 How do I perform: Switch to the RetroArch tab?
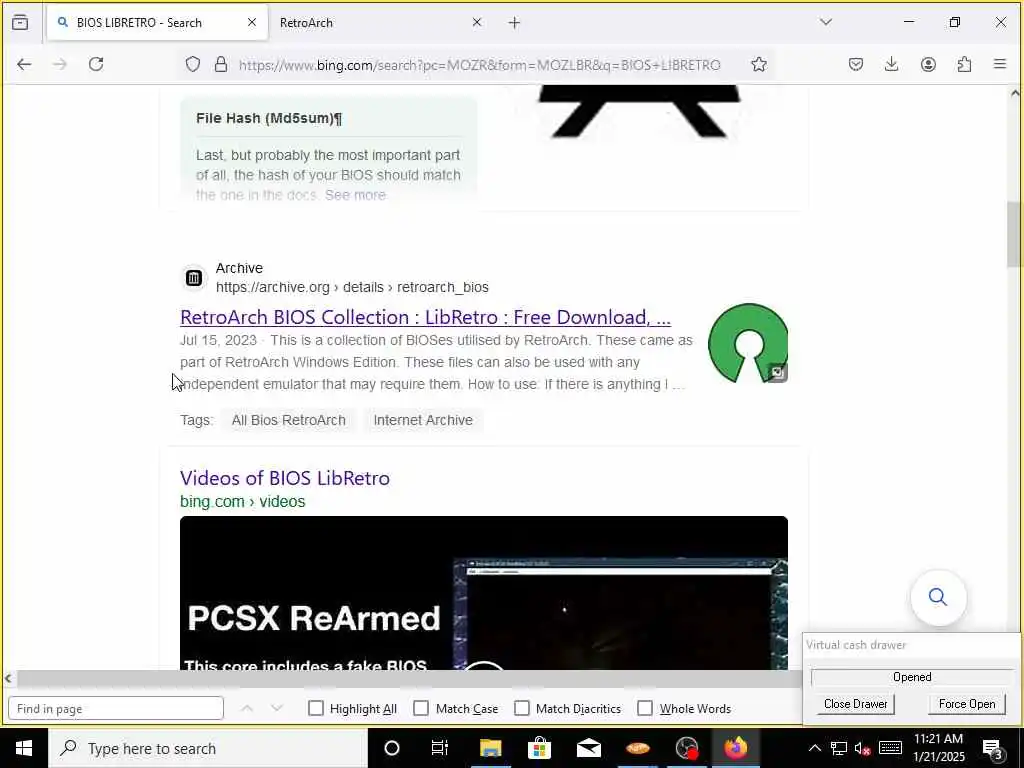tap(379, 23)
